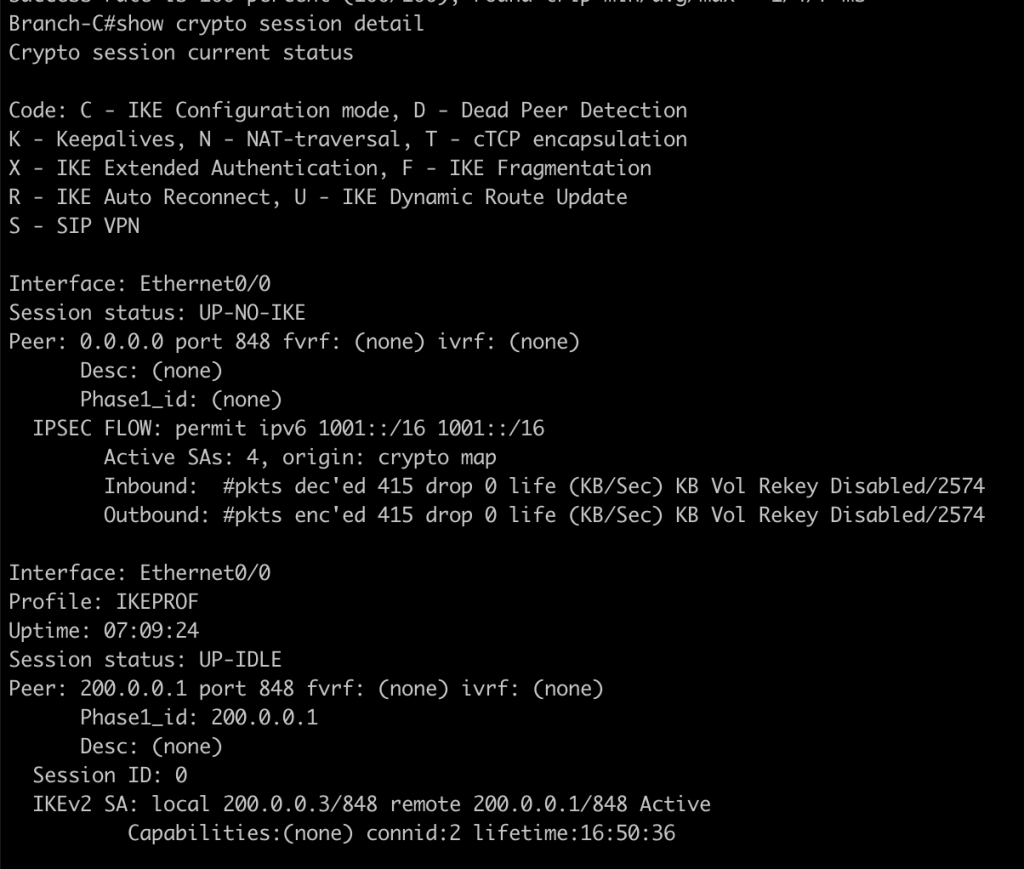Click the 'Inbound' packets dec'ed line
The image size is (1024, 869).
click(x=543, y=487)
